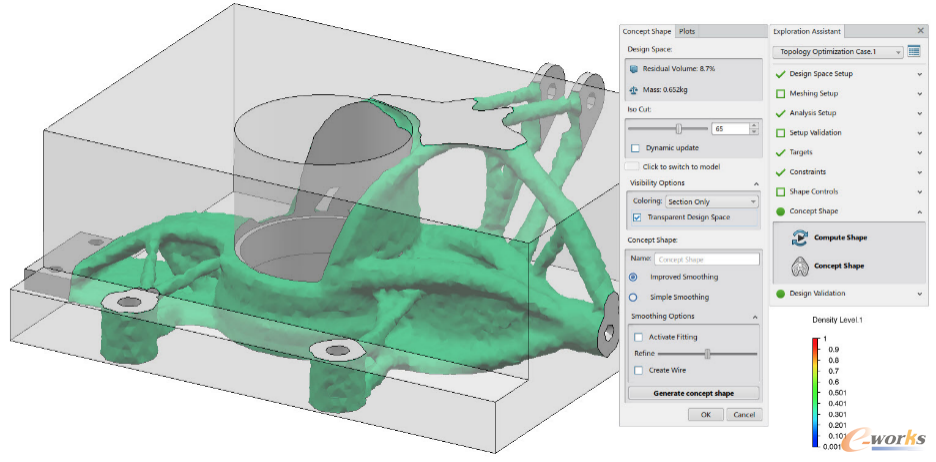Expand the Targets section chevron
The width and height of the screenshot is (936, 462).
point(919,152)
